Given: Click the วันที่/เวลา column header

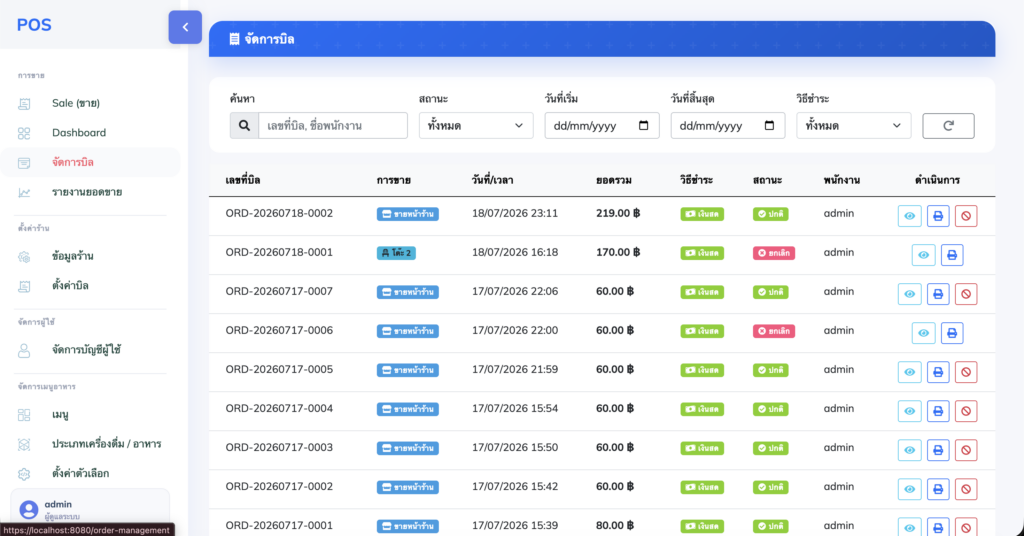Looking at the screenshot, I should (x=492, y=180).
